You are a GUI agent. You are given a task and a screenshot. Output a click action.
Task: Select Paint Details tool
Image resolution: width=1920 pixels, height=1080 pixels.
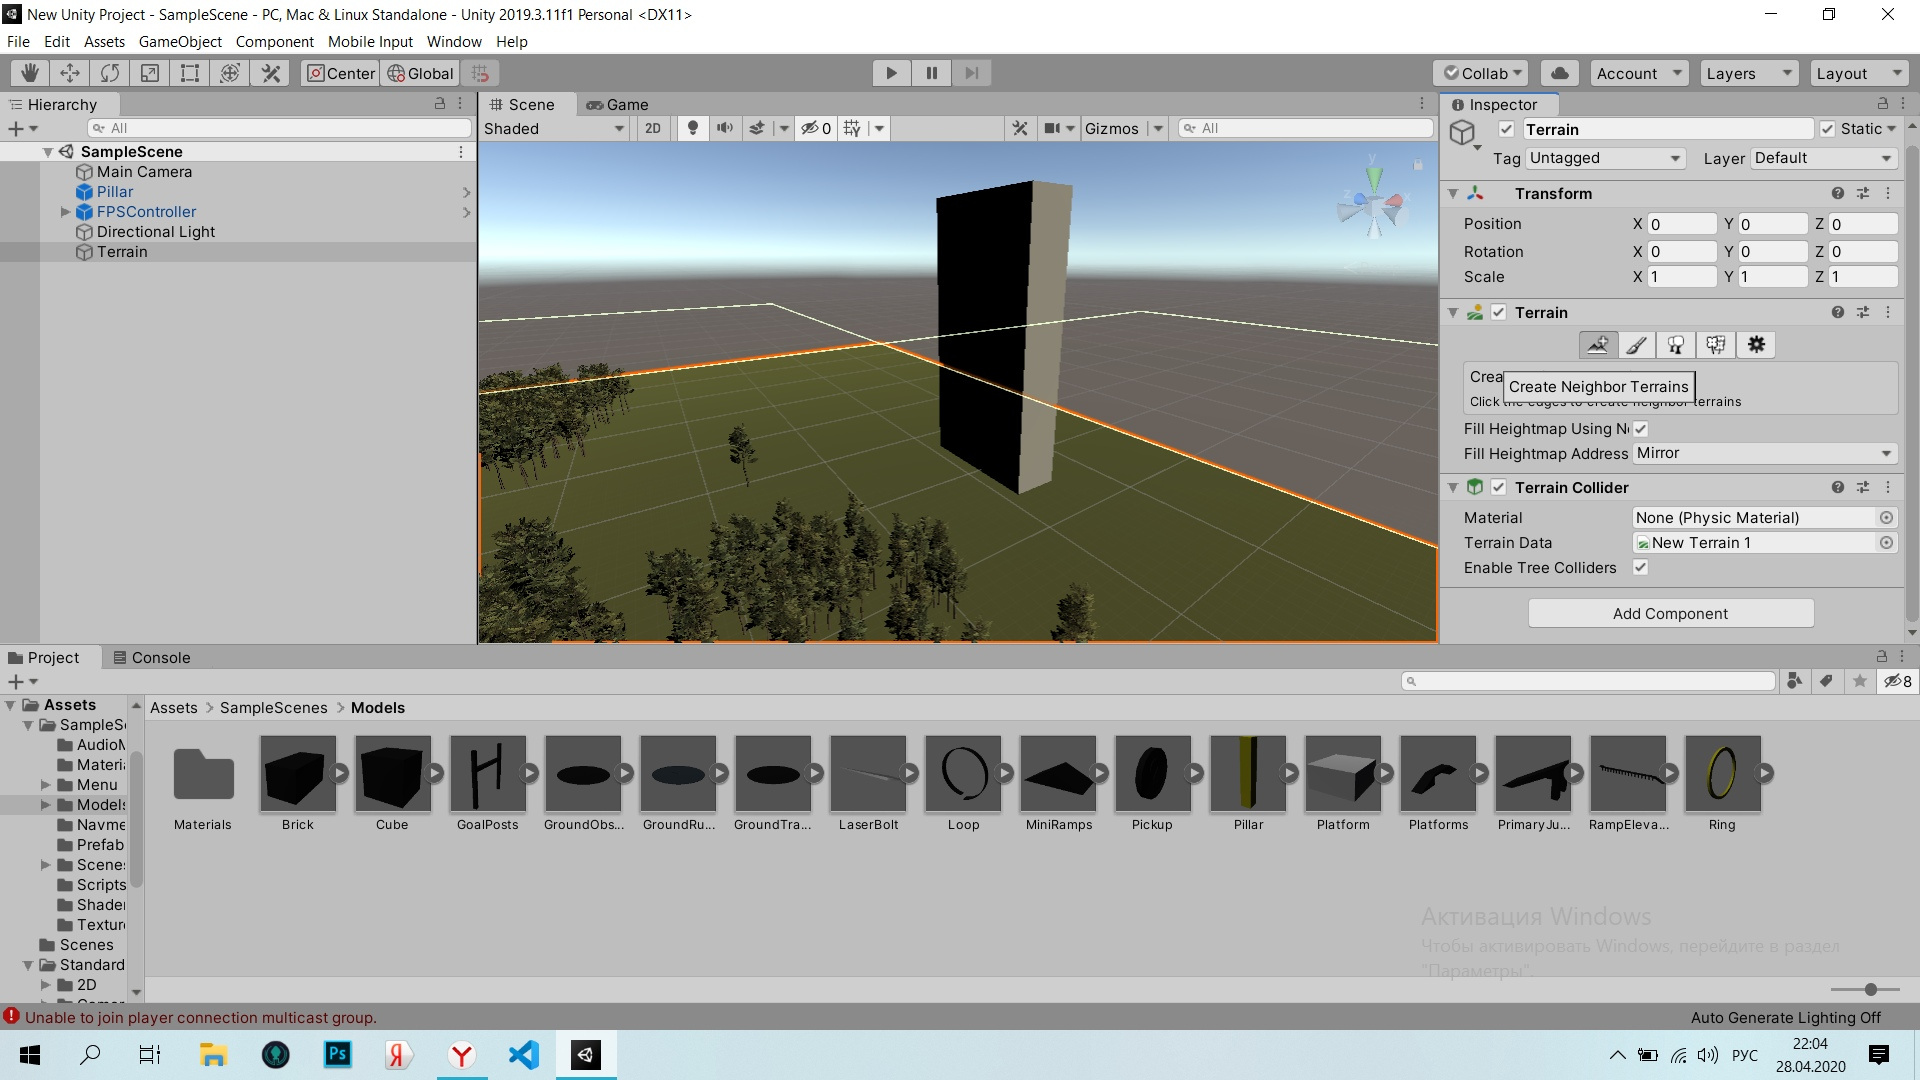click(1716, 345)
